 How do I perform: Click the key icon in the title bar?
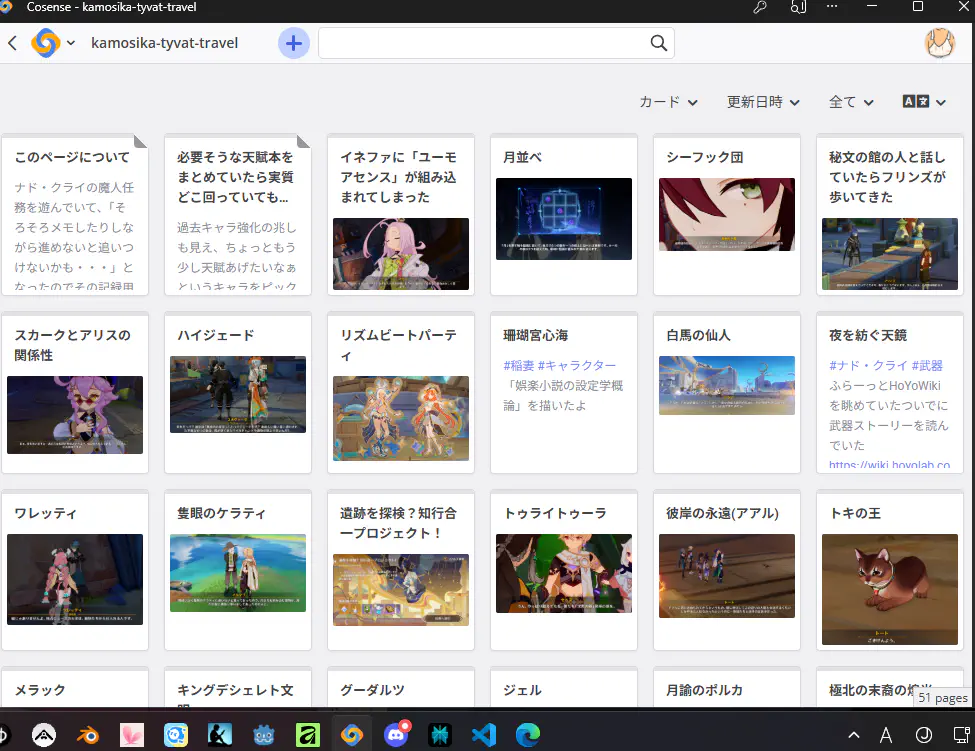(759, 8)
